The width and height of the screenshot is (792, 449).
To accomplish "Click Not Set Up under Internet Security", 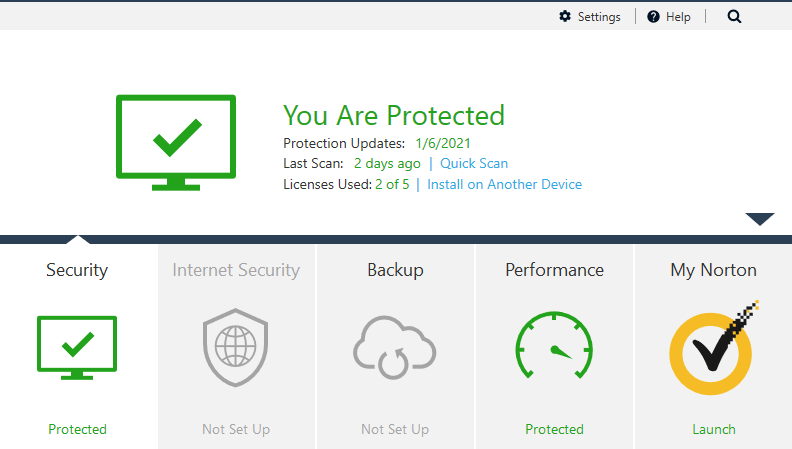I will point(236,429).
